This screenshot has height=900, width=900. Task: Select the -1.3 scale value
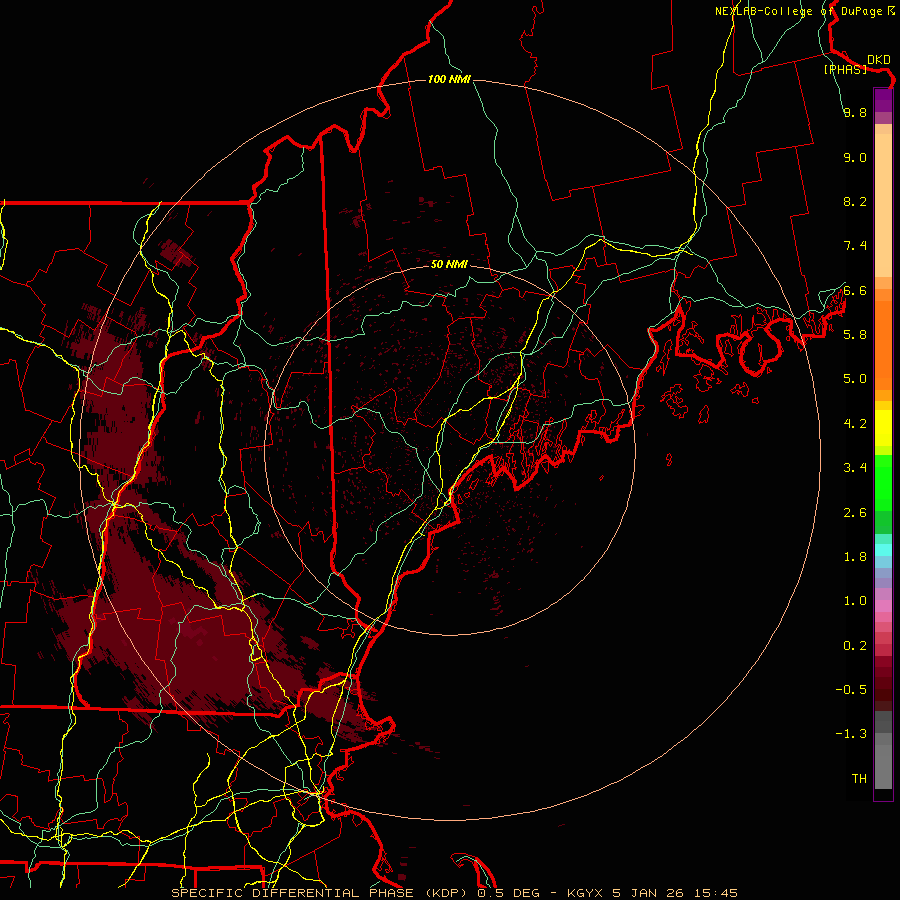point(851,734)
